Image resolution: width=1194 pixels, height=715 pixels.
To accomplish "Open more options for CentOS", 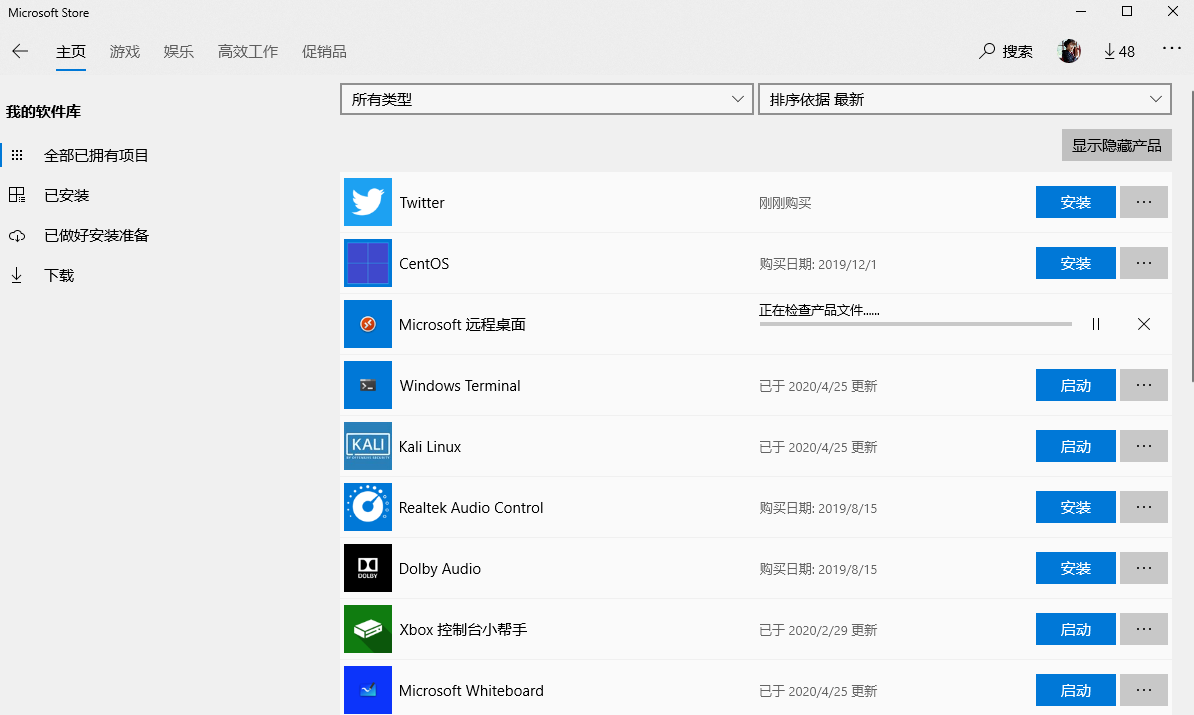I will point(1144,263).
